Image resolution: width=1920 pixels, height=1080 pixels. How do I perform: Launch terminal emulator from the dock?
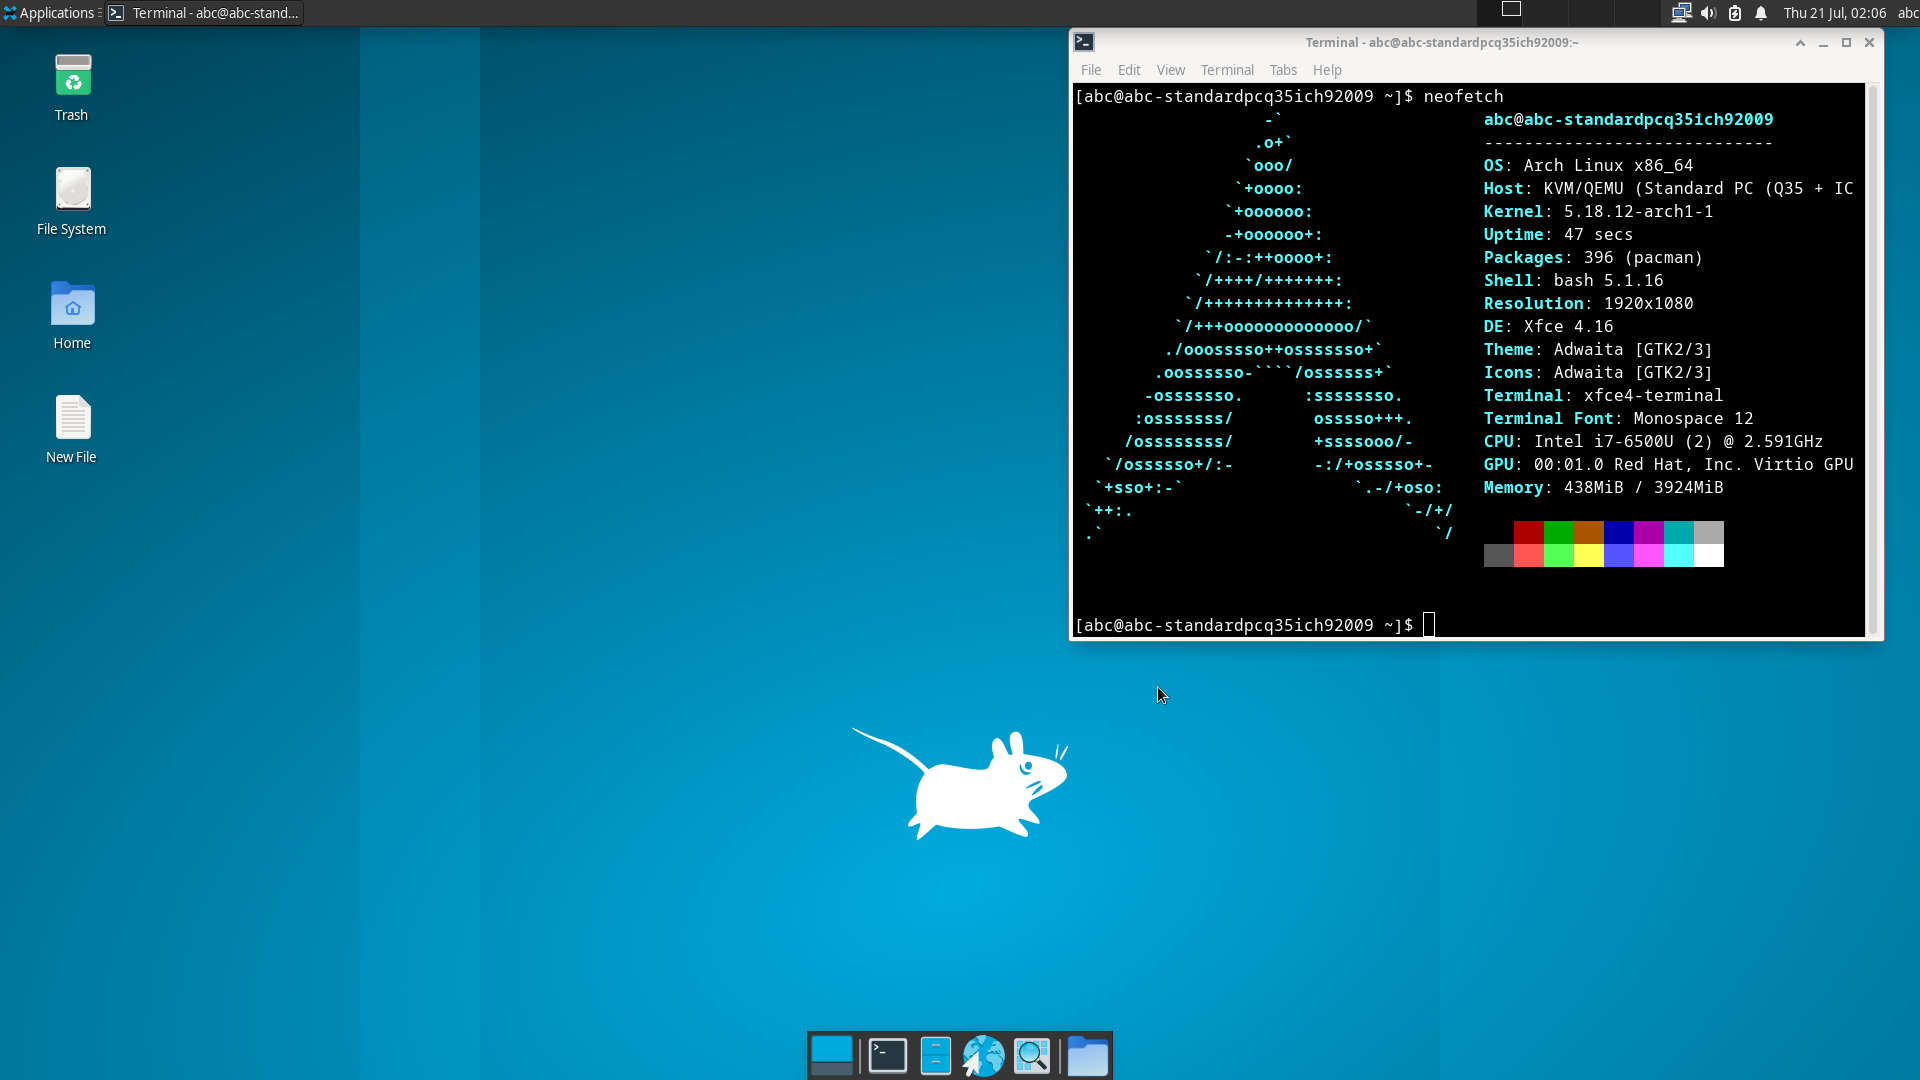click(x=887, y=1056)
